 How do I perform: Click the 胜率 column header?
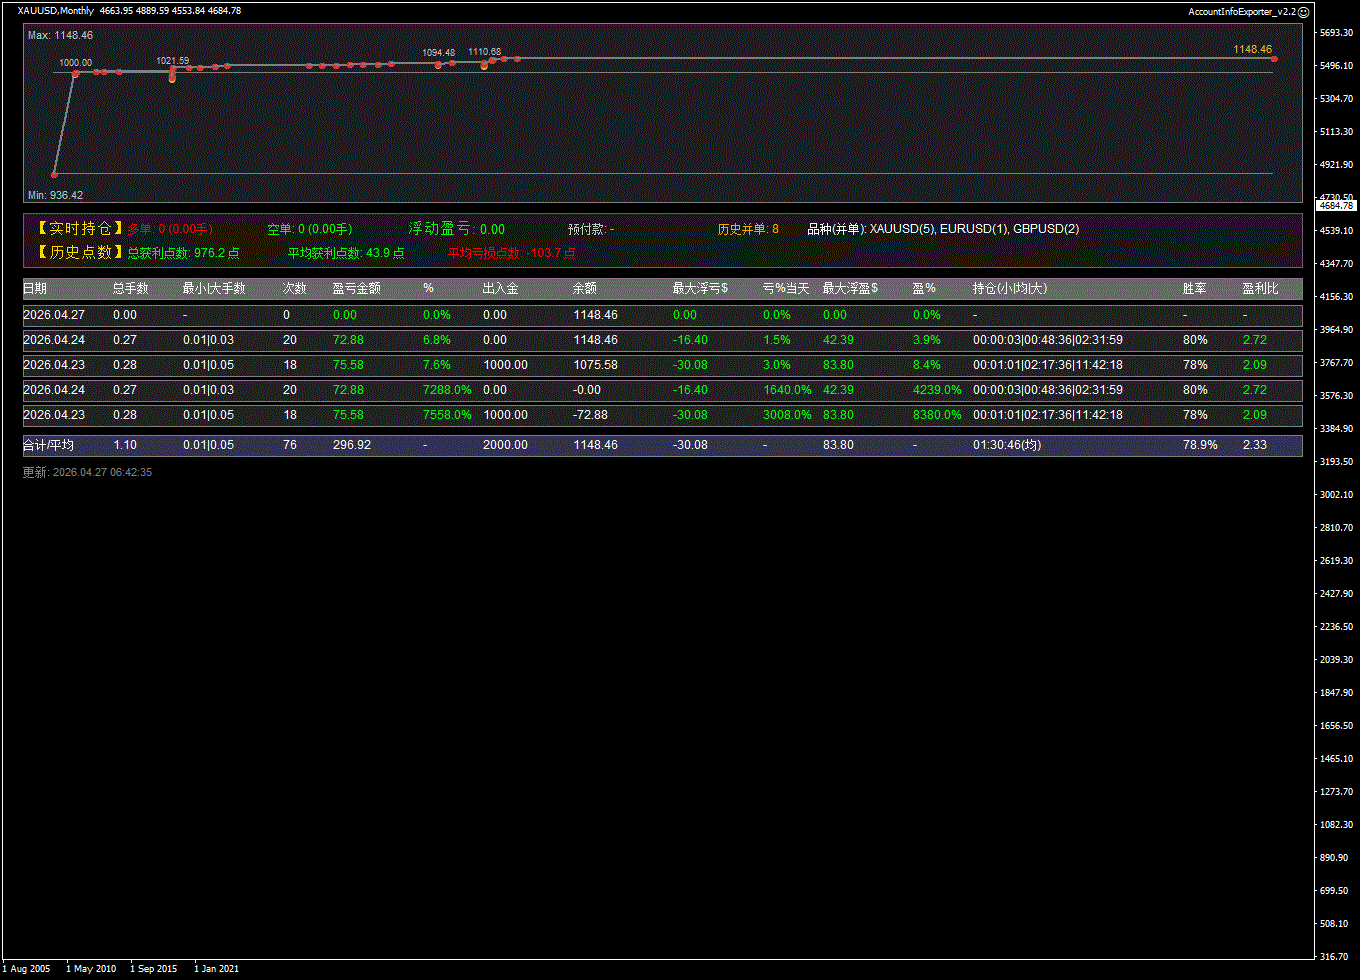click(x=1194, y=289)
